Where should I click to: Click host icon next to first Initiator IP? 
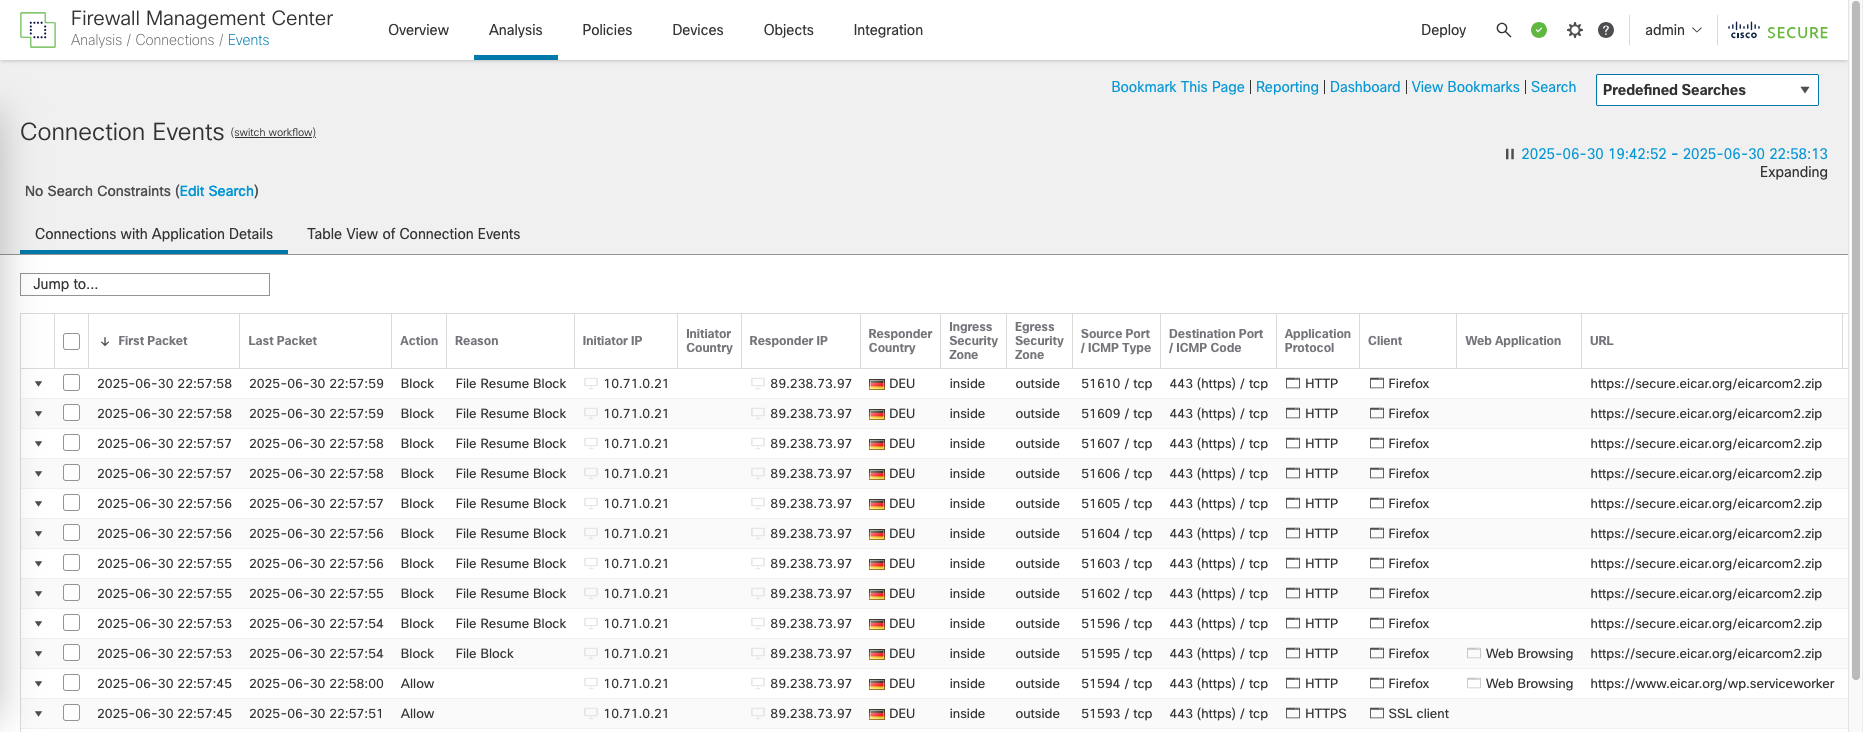[x=591, y=383]
